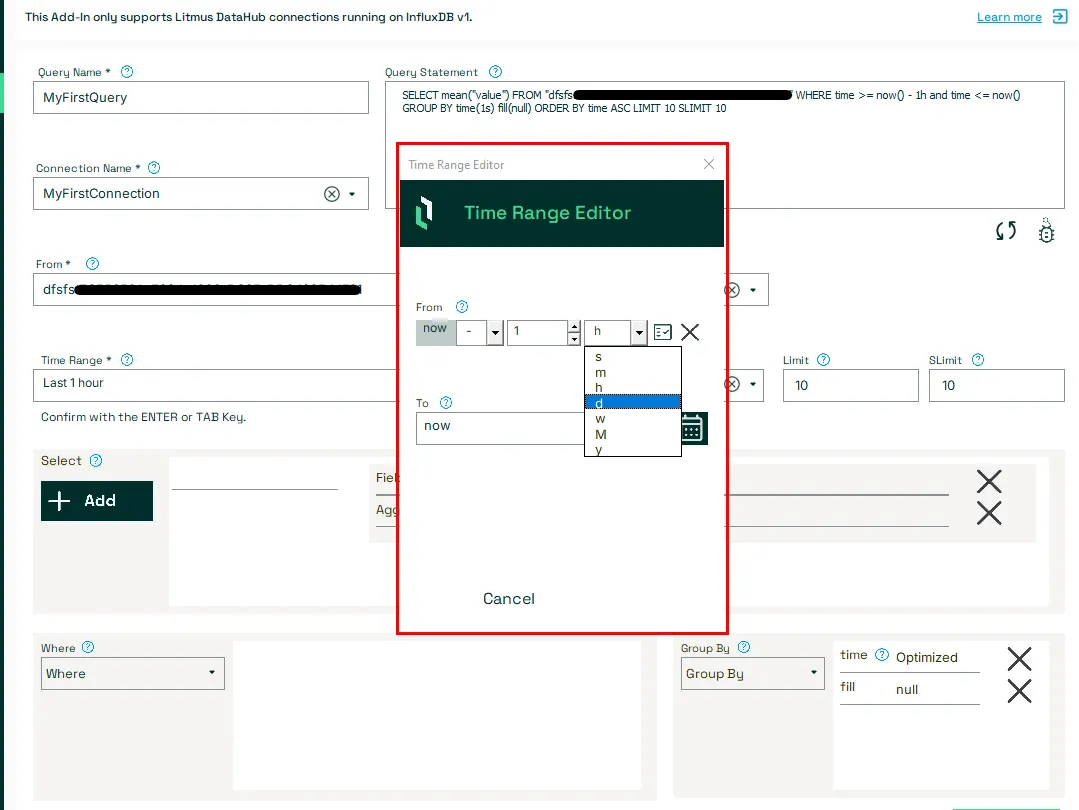
Task: Close the Time Range Editor dialog
Action: 709,164
